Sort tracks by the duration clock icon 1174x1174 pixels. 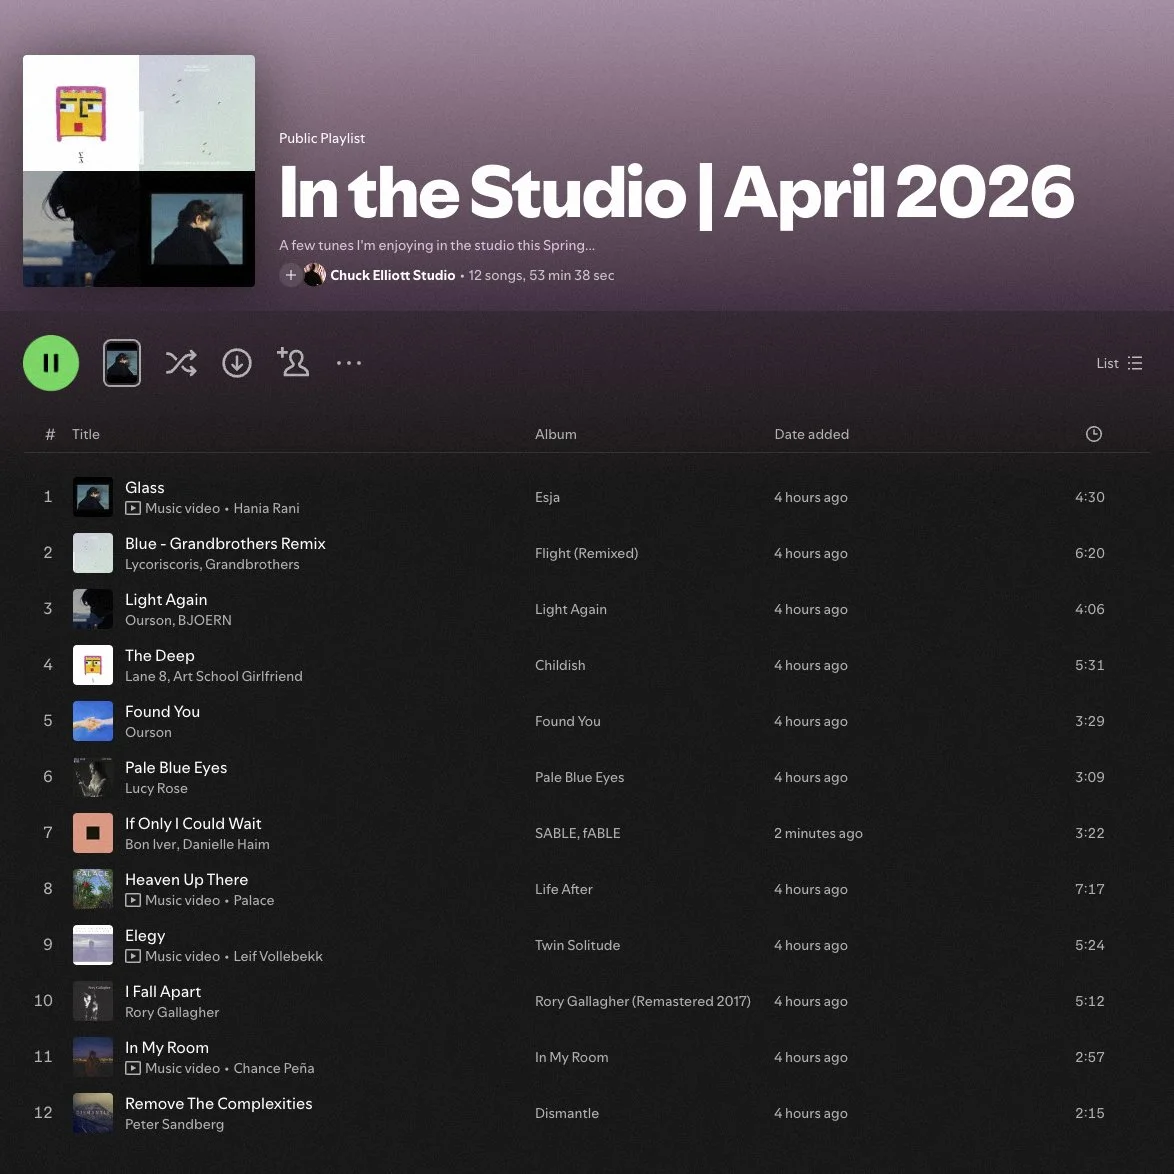click(1094, 434)
